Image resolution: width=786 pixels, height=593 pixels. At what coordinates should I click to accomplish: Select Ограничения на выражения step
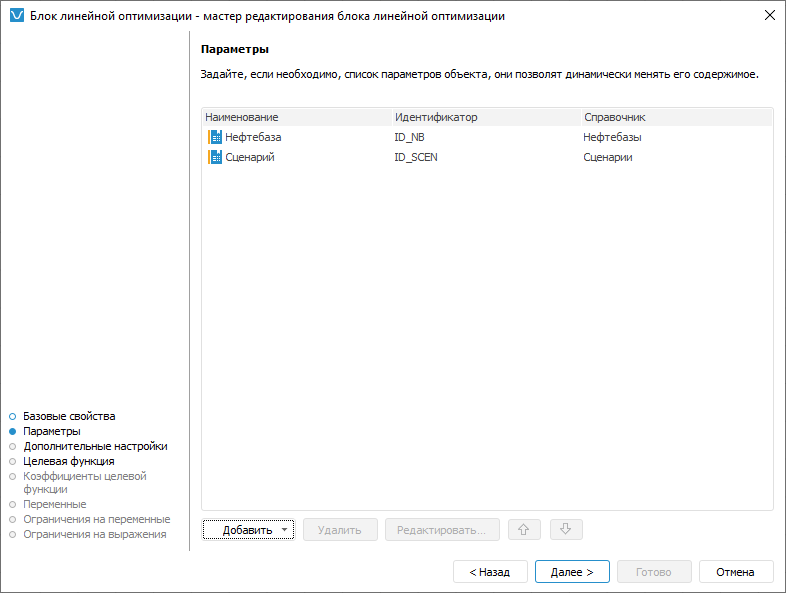(95, 534)
